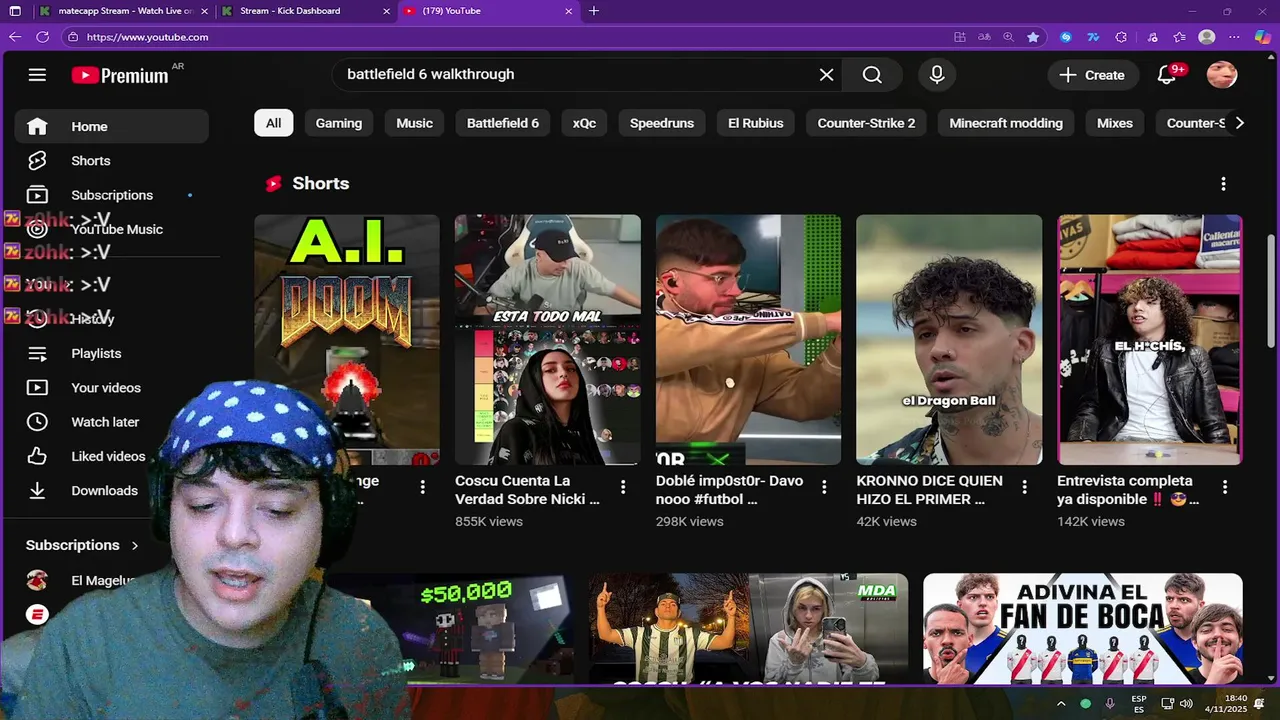This screenshot has width=1280, height=720.
Task: Open the volume icon in system tray
Action: (1187, 704)
